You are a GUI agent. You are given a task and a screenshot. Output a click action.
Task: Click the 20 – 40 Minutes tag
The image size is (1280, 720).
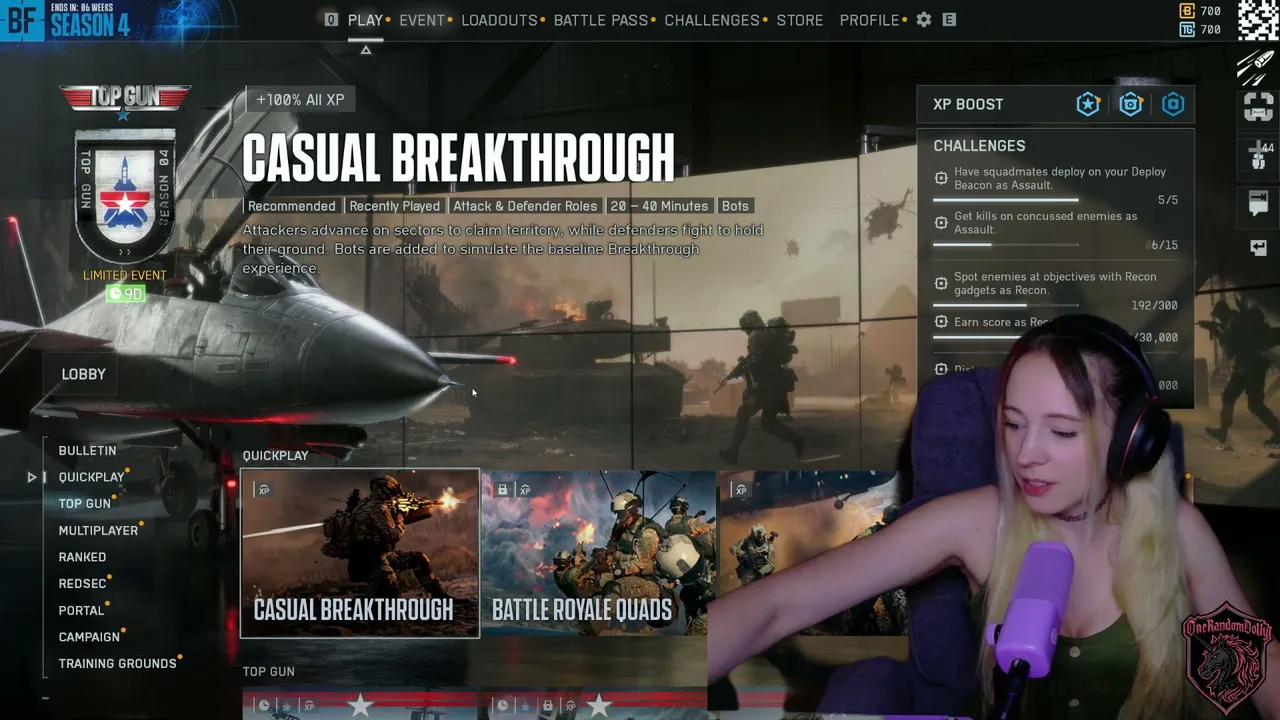coord(659,206)
